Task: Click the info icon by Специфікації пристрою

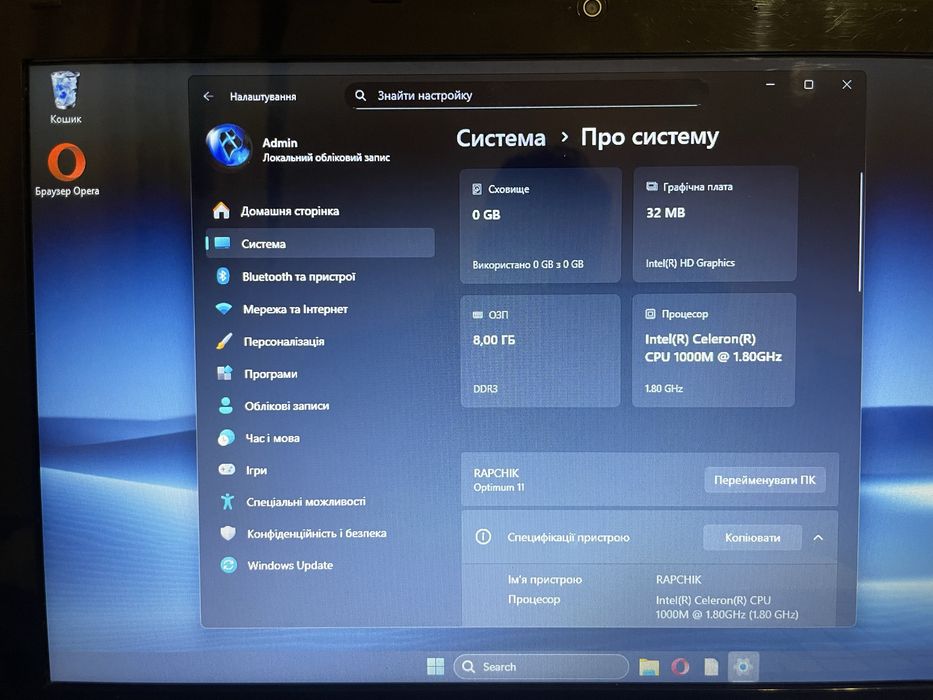Action: pyautogui.click(x=483, y=537)
